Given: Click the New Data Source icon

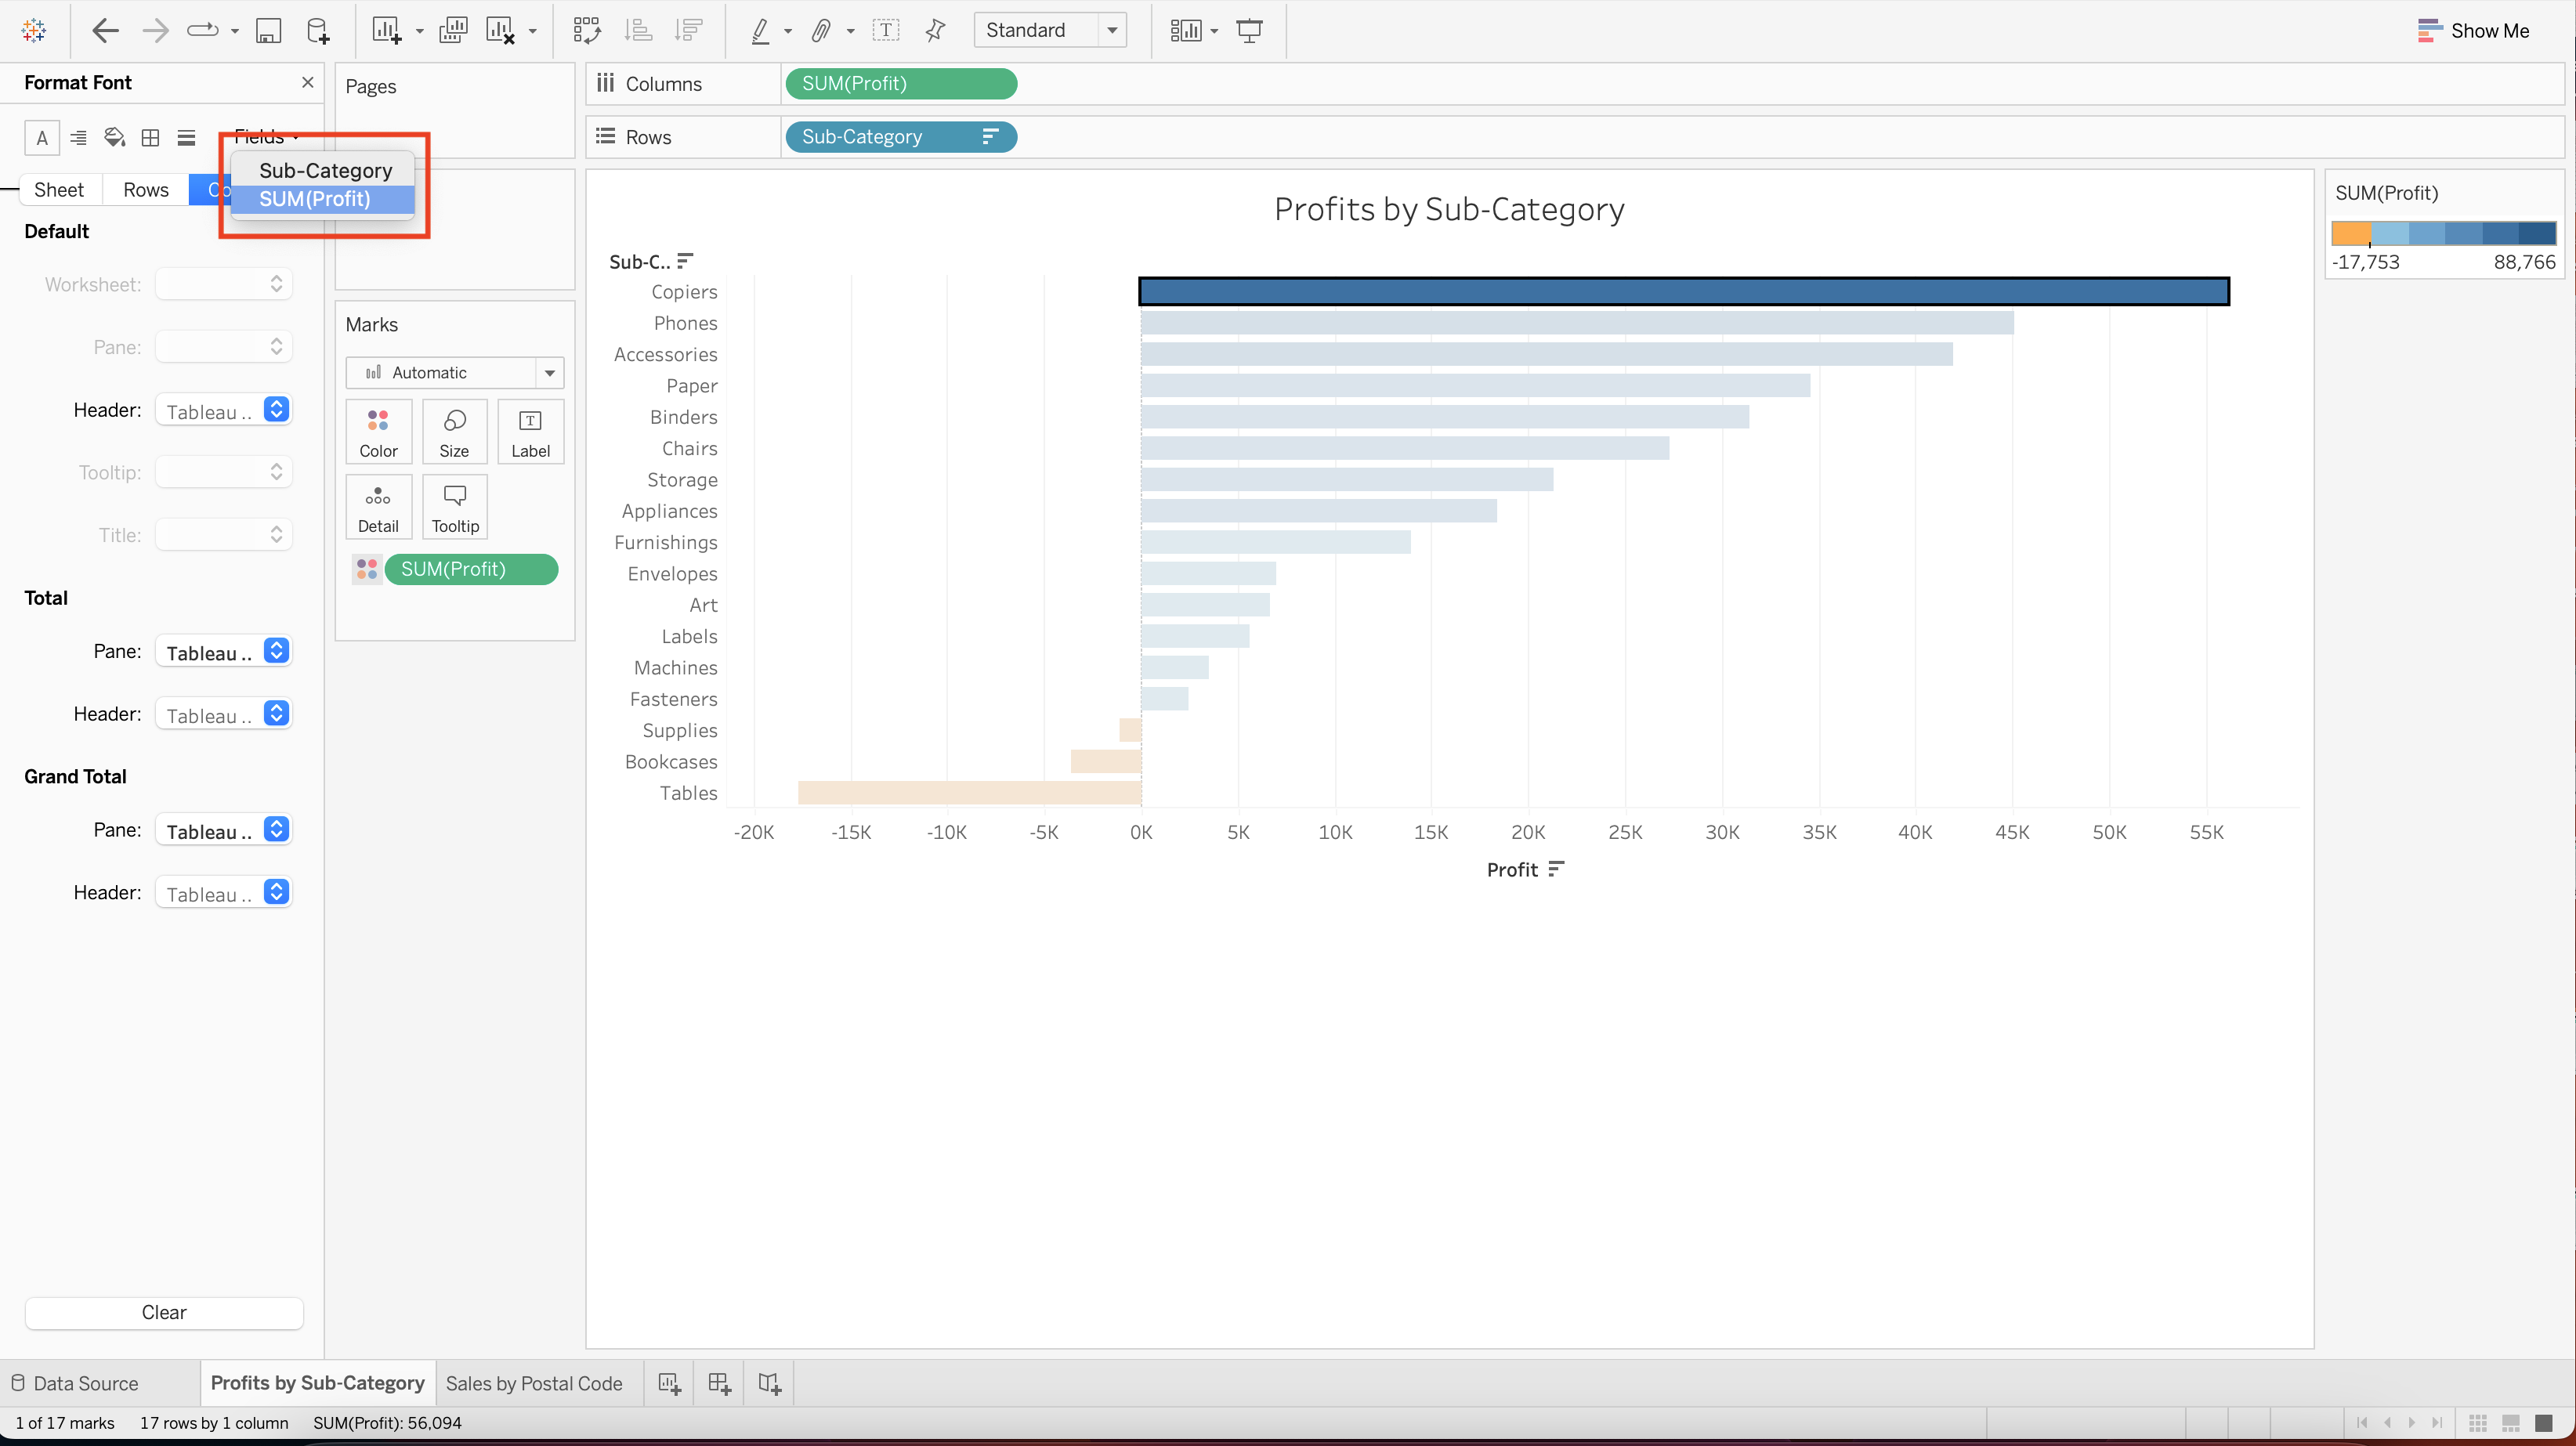Looking at the screenshot, I should [318, 31].
